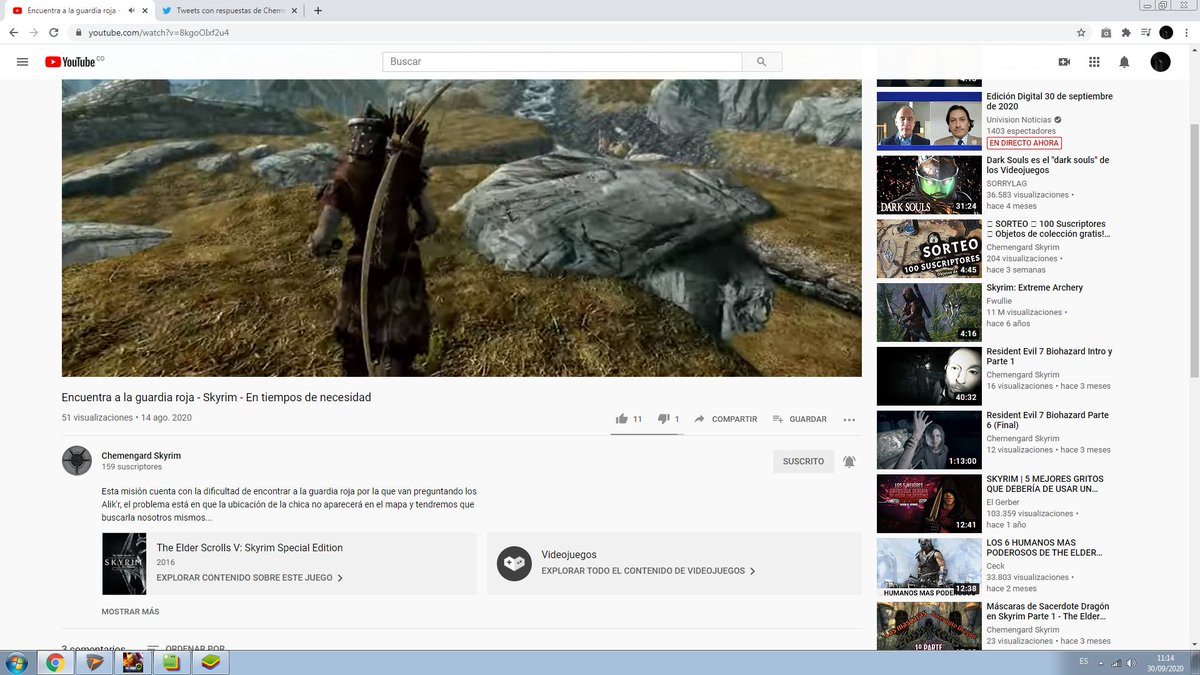Open the SORTEO 100 Suscriptores thumbnail
This screenshot has height=675, width=1200.
tap(929, 248)
